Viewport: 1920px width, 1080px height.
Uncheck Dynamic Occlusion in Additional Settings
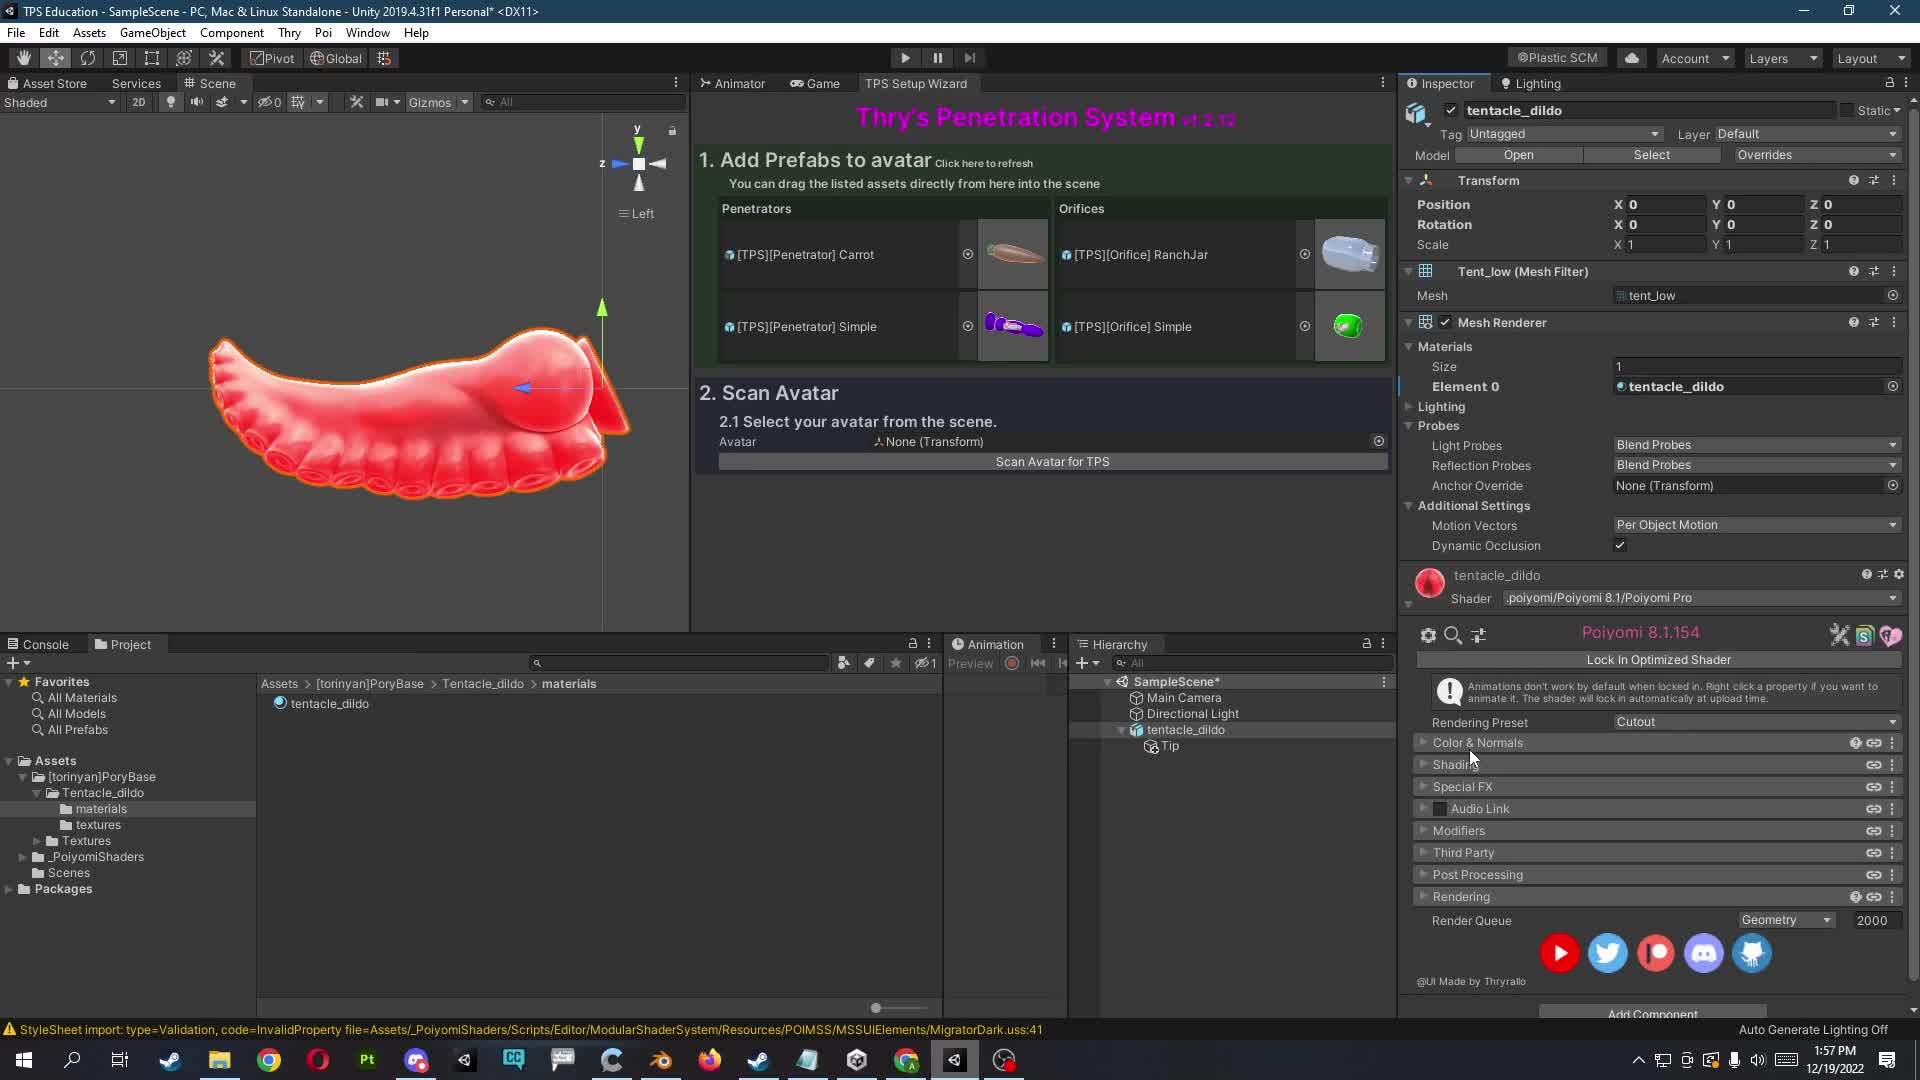[1620, 546]
